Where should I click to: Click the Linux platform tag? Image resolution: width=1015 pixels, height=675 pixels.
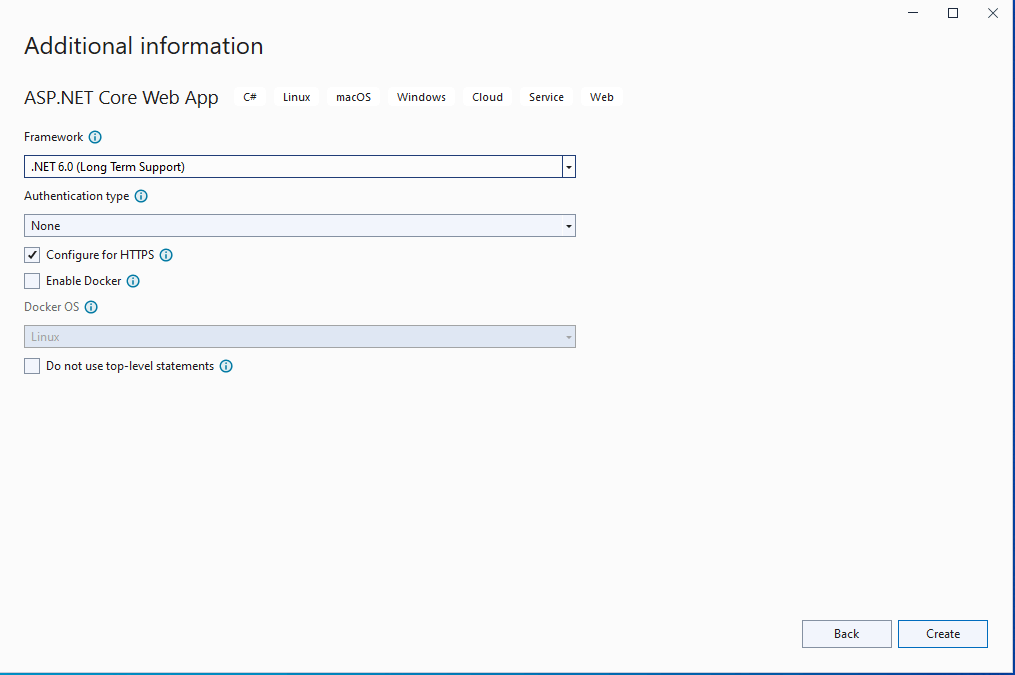click(x=296, y=97)
